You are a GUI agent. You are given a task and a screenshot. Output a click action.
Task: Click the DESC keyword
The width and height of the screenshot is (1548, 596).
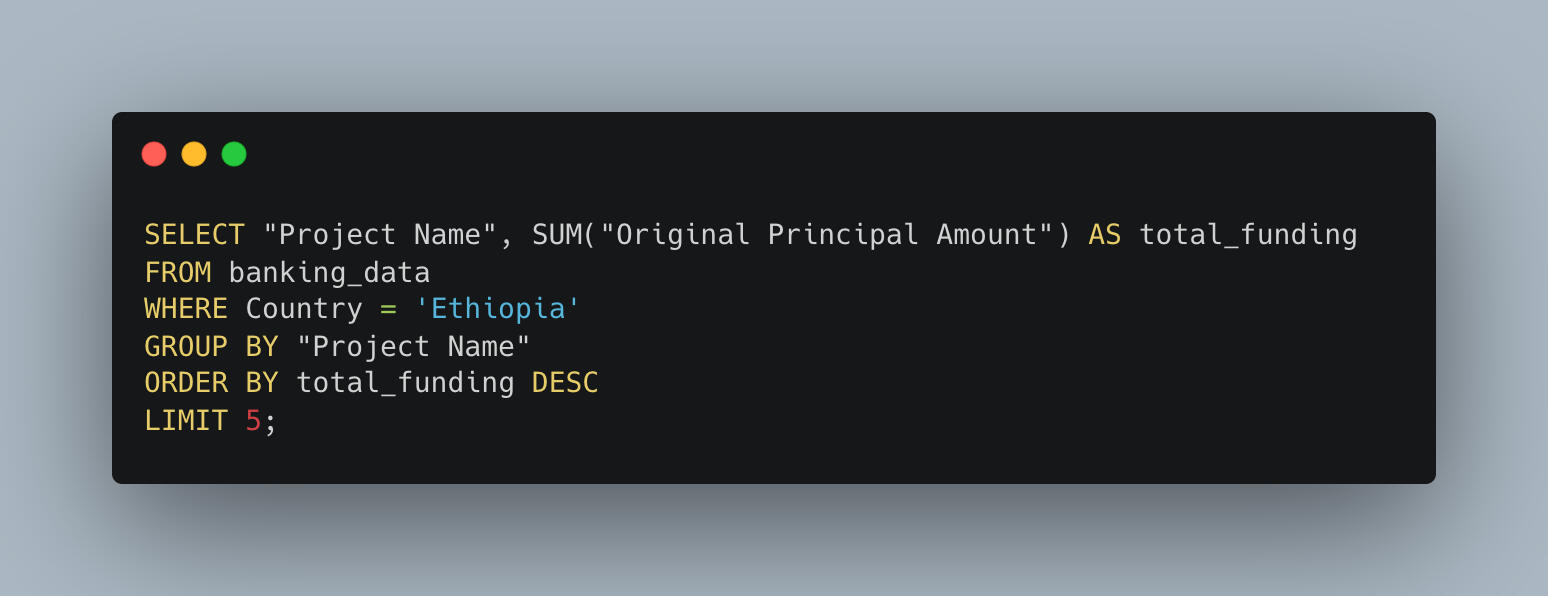click(565, 384)
